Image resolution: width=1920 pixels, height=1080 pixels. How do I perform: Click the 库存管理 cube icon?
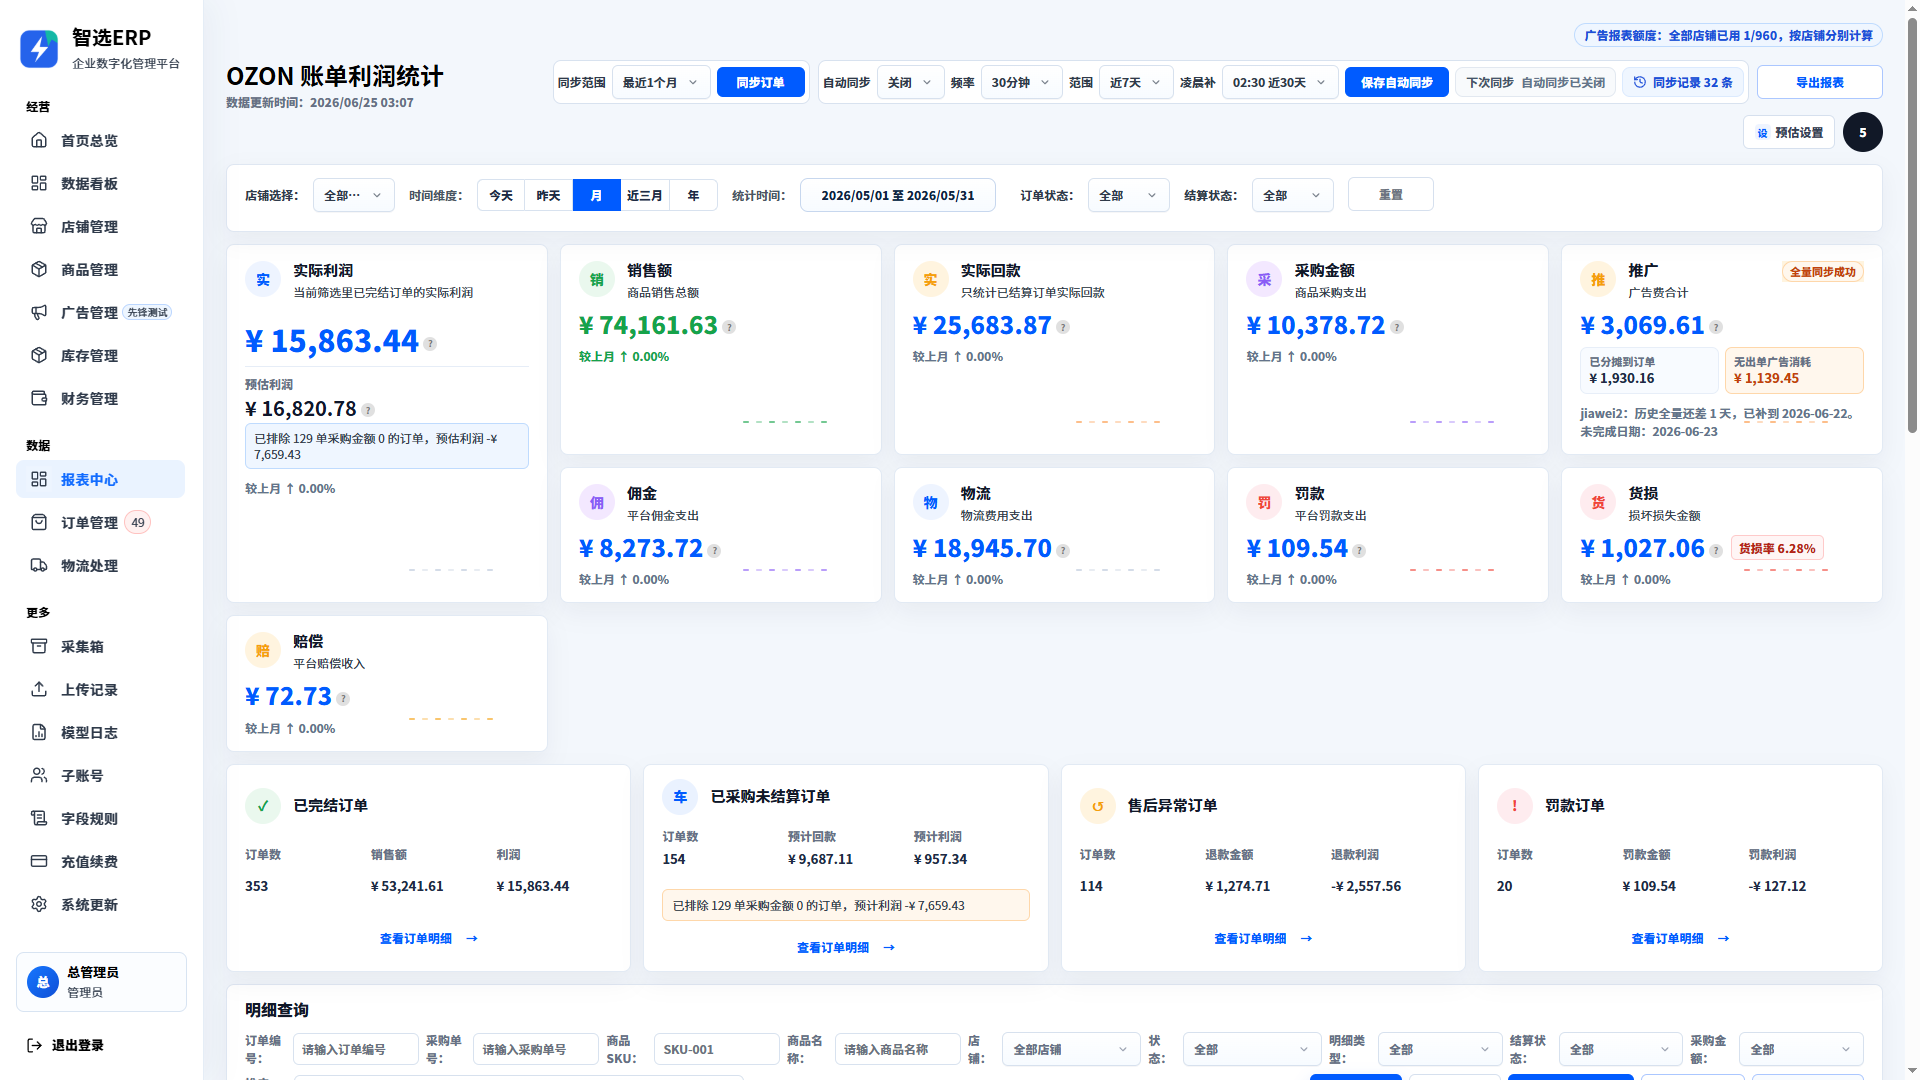pos(39,355)
